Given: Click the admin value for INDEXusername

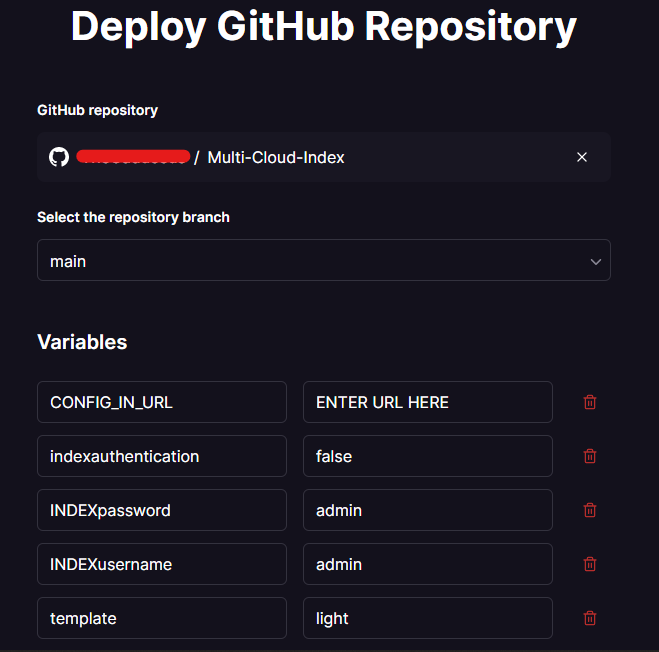Looking at the screenshot, I should coord(428,564).
